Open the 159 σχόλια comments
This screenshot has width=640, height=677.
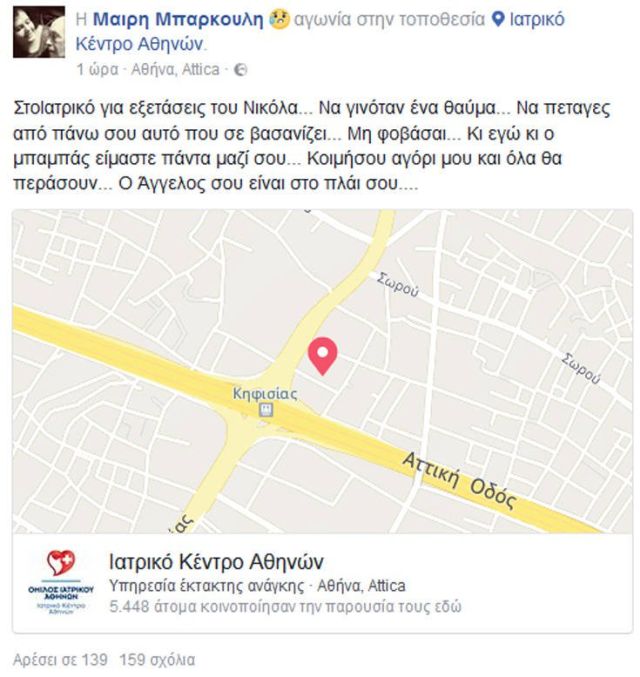pyautogui.click(x=157, y=660)
